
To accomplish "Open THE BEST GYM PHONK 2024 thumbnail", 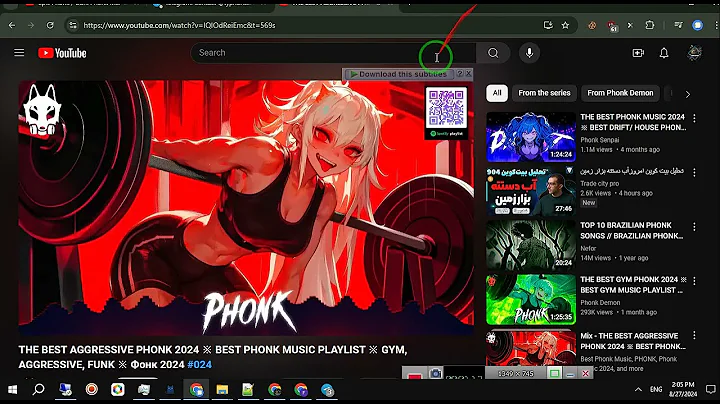I will pyautogui.click(x=531, y=300).
